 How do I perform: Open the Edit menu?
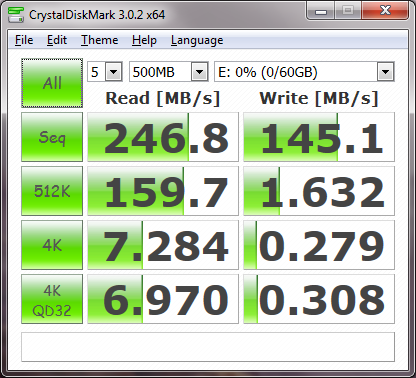pos(57,40)
